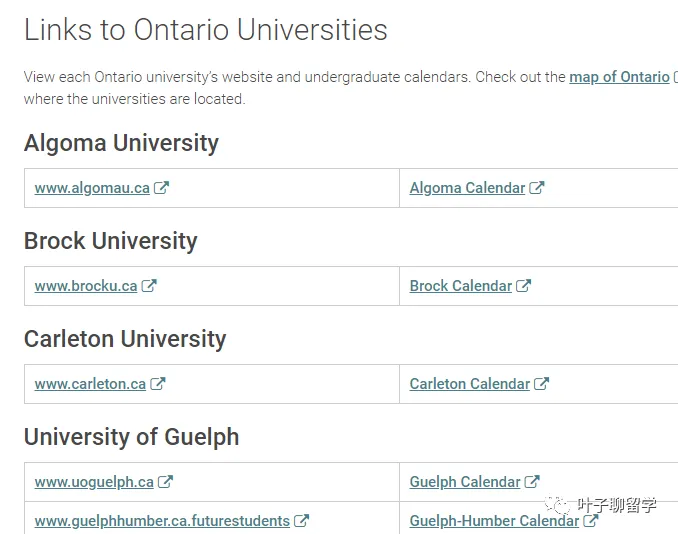Open the Brock Calendar link
Image resolution: width=678 pixels, height=534 pixels.
click(461, 286)
